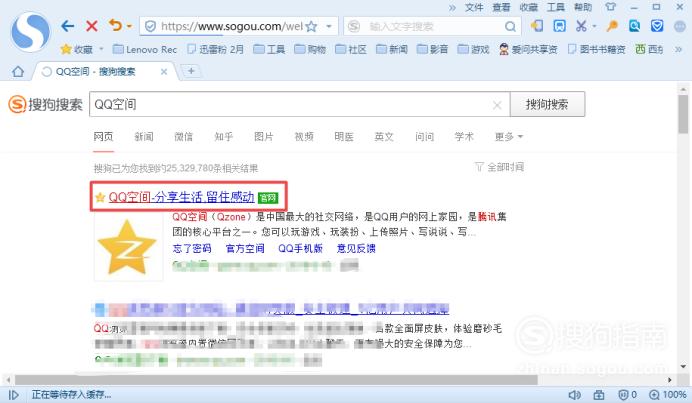Open the blue shield security icon
Screen dimensions: 692x403
657,26
